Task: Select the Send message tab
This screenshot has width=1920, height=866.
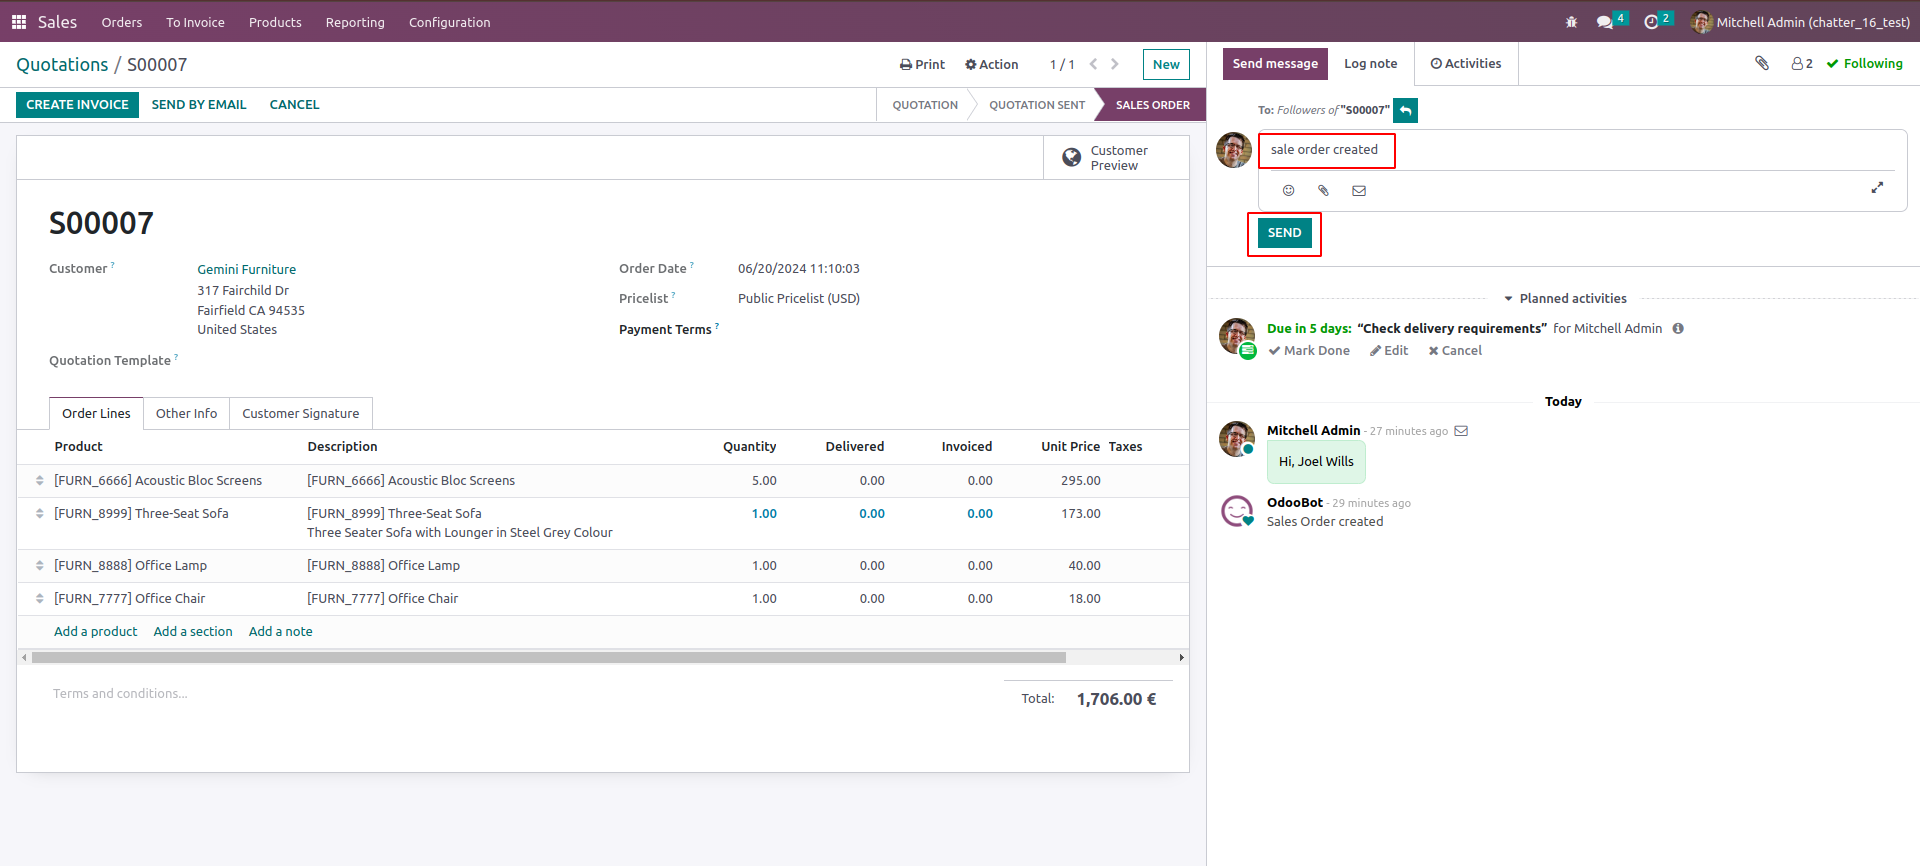Action: tap(1275, 63)
